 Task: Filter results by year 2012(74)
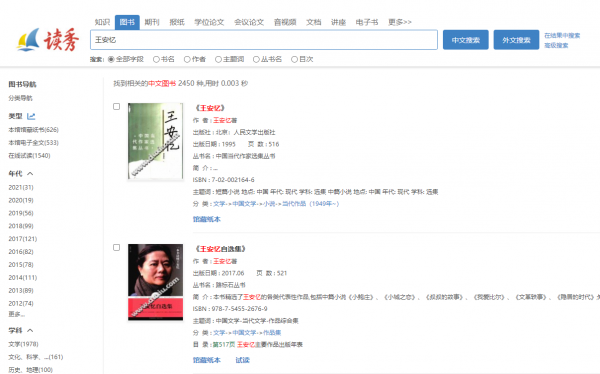pos(21,304)
